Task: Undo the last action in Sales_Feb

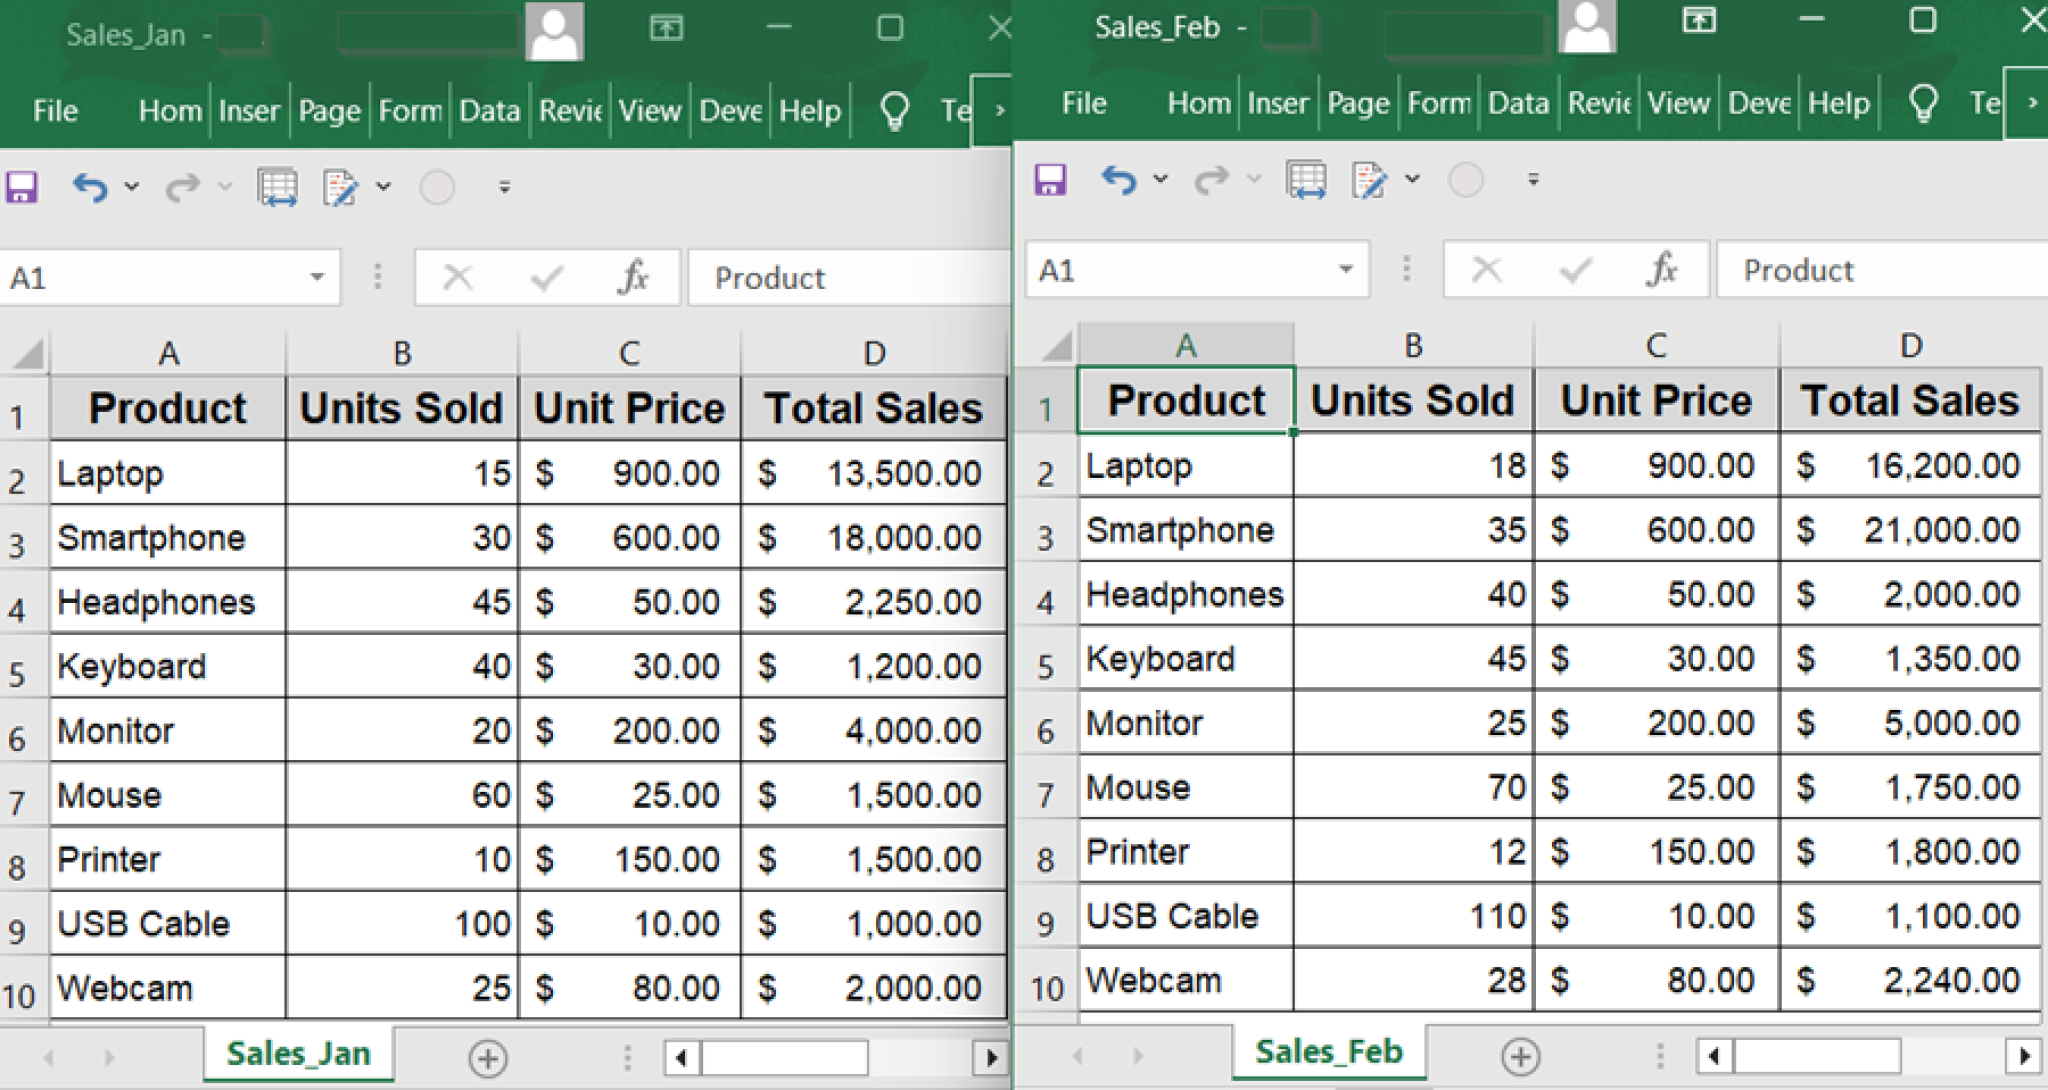Action: [x=1117, y=180]
